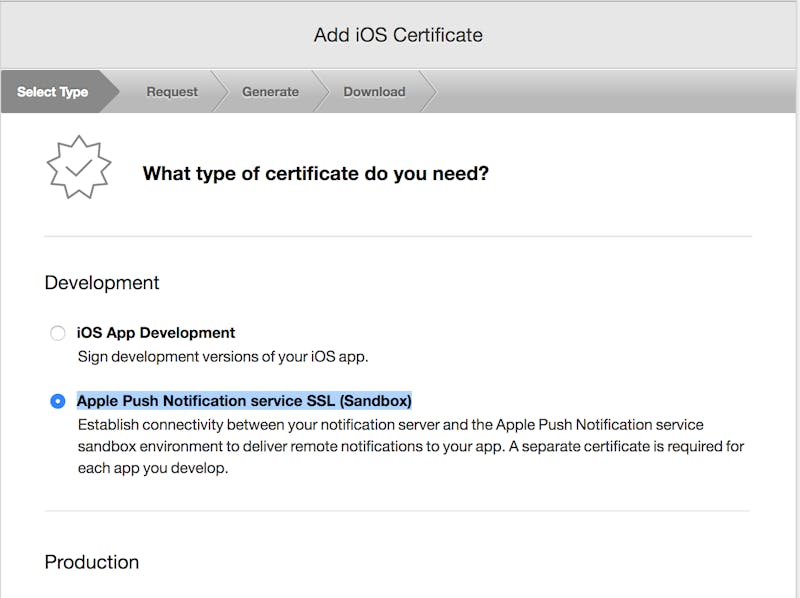Click the highlighted Apple Push Notification SSL label
The image size is (800, 598).
(x=244, y=401)
